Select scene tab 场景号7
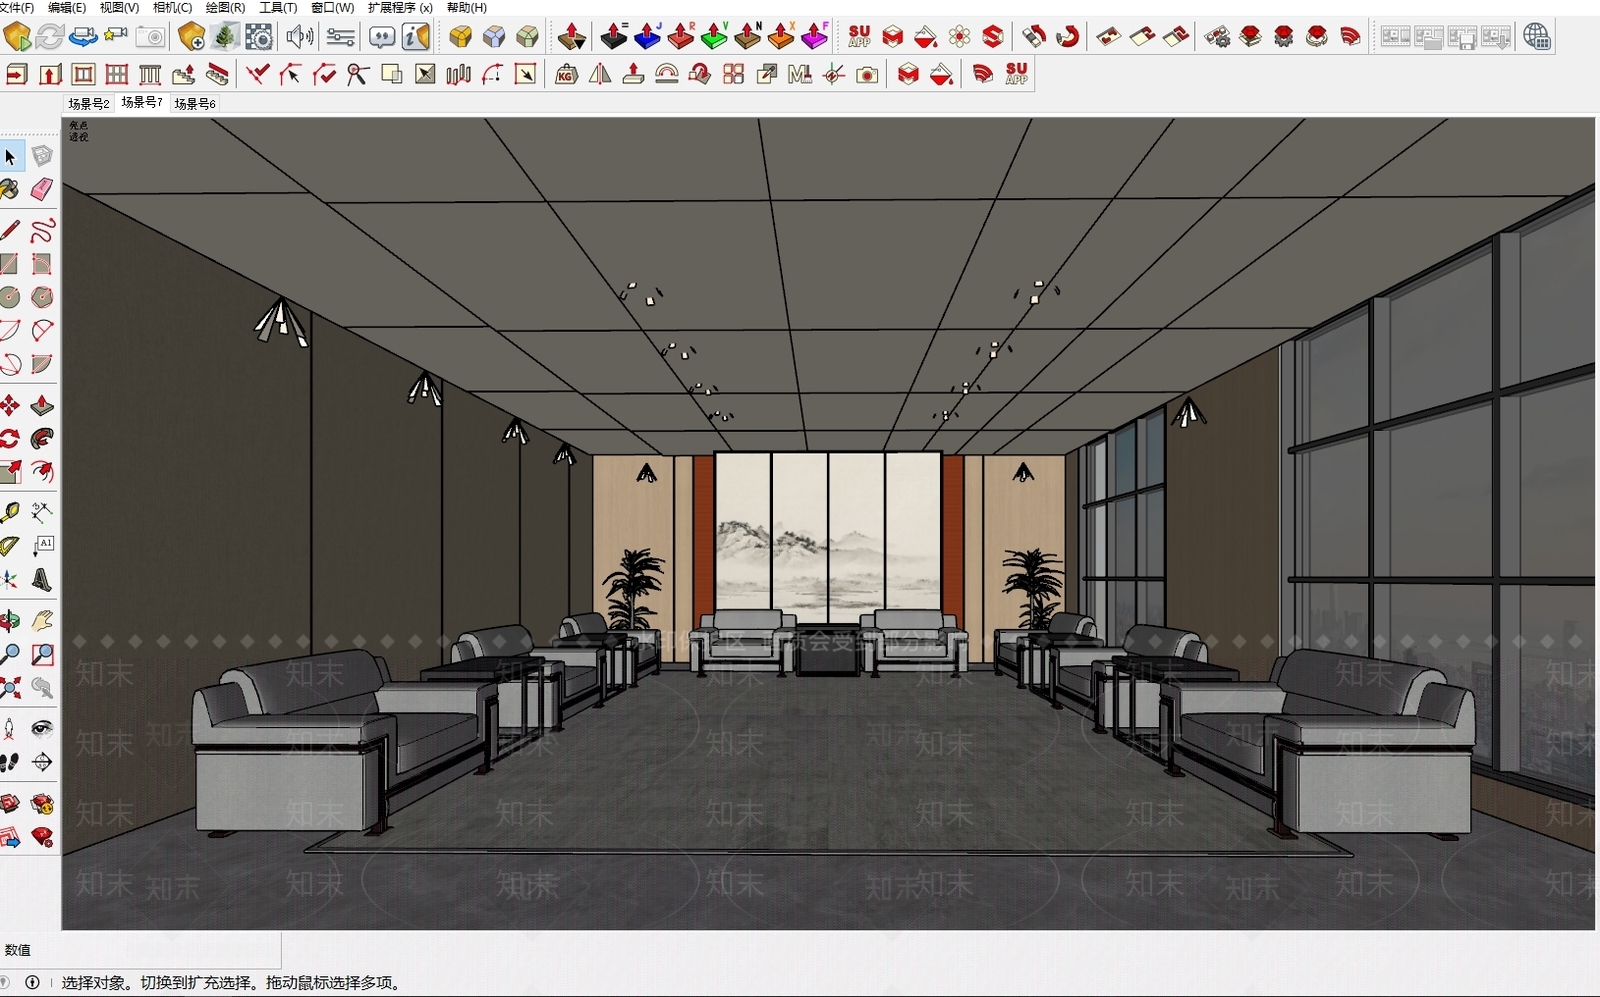The width and height of the screenshot is (1600, 997). point(142,102)
